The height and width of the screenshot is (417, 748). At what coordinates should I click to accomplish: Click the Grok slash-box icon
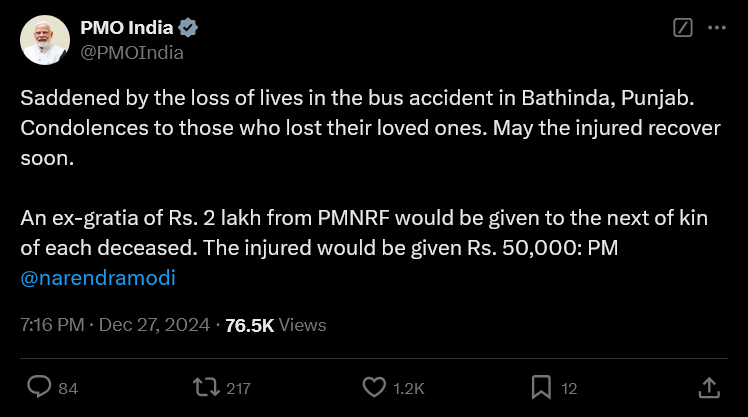[683, 29]
